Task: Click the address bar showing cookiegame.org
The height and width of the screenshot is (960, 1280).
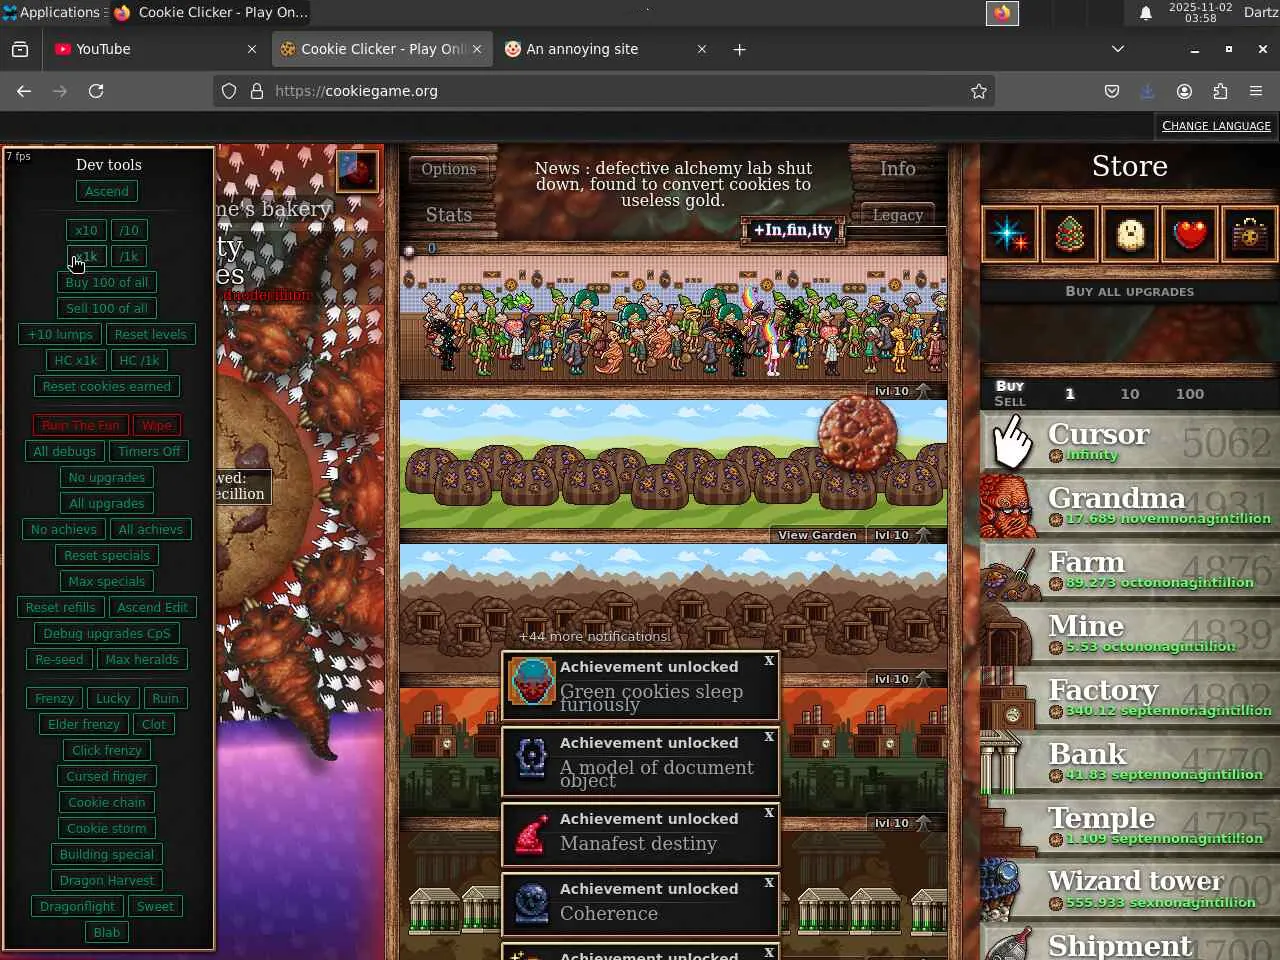Action: click(605, 91)
